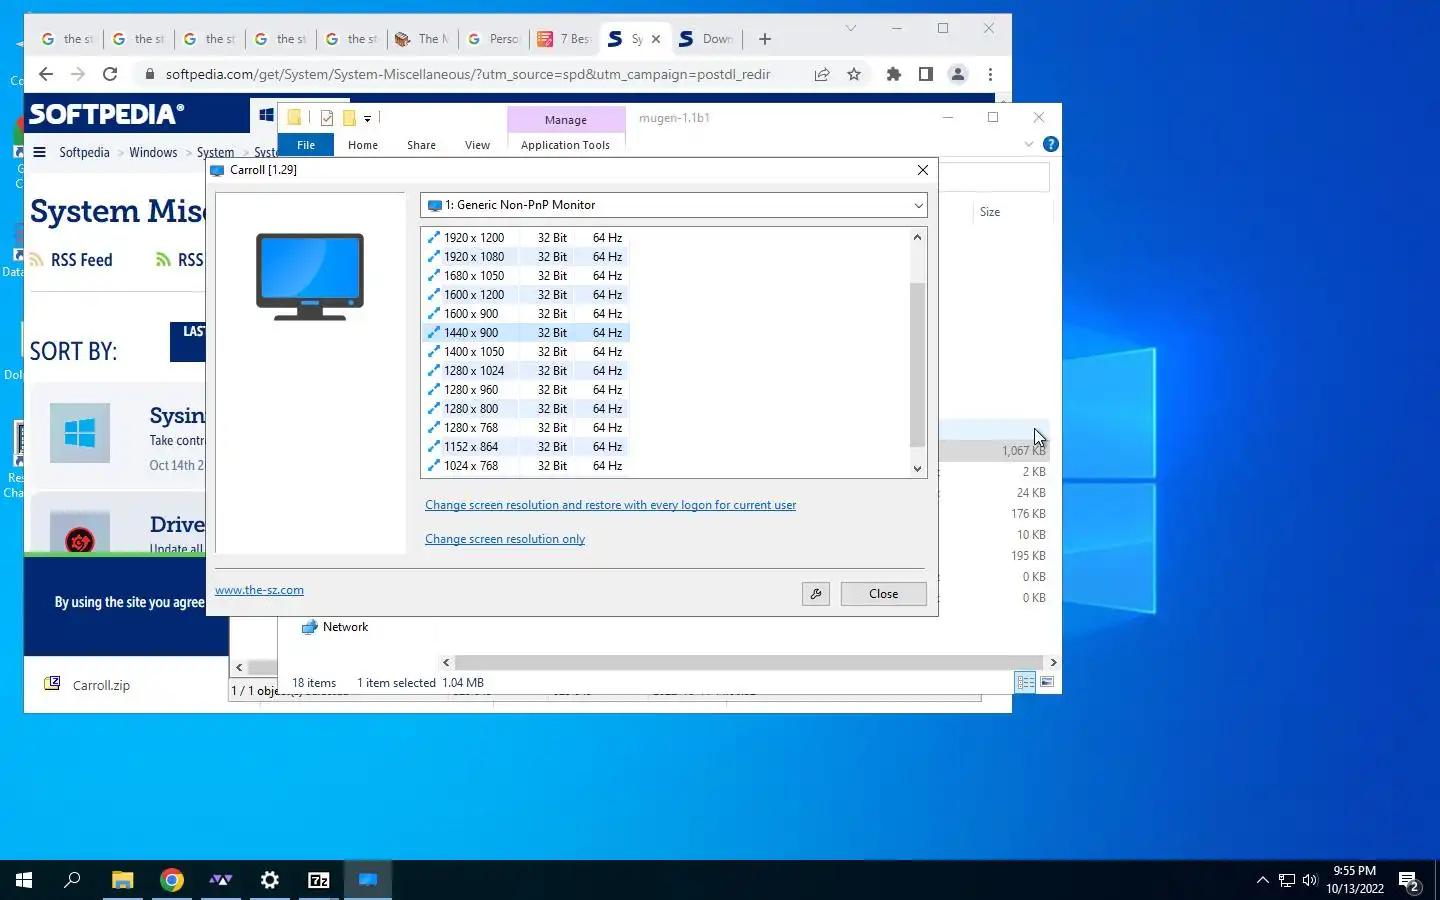1440x900 pixels.
Task: Select the 1280 x 960 resolution row
Action: 525,390
